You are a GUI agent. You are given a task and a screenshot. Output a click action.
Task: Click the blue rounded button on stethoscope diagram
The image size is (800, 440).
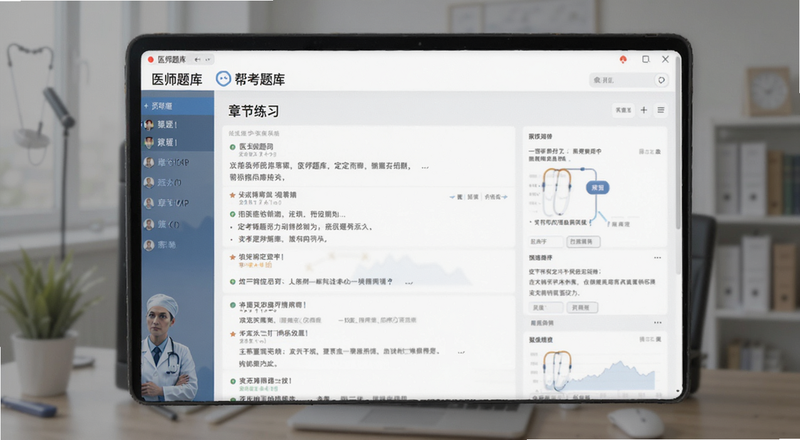point(597,188)
